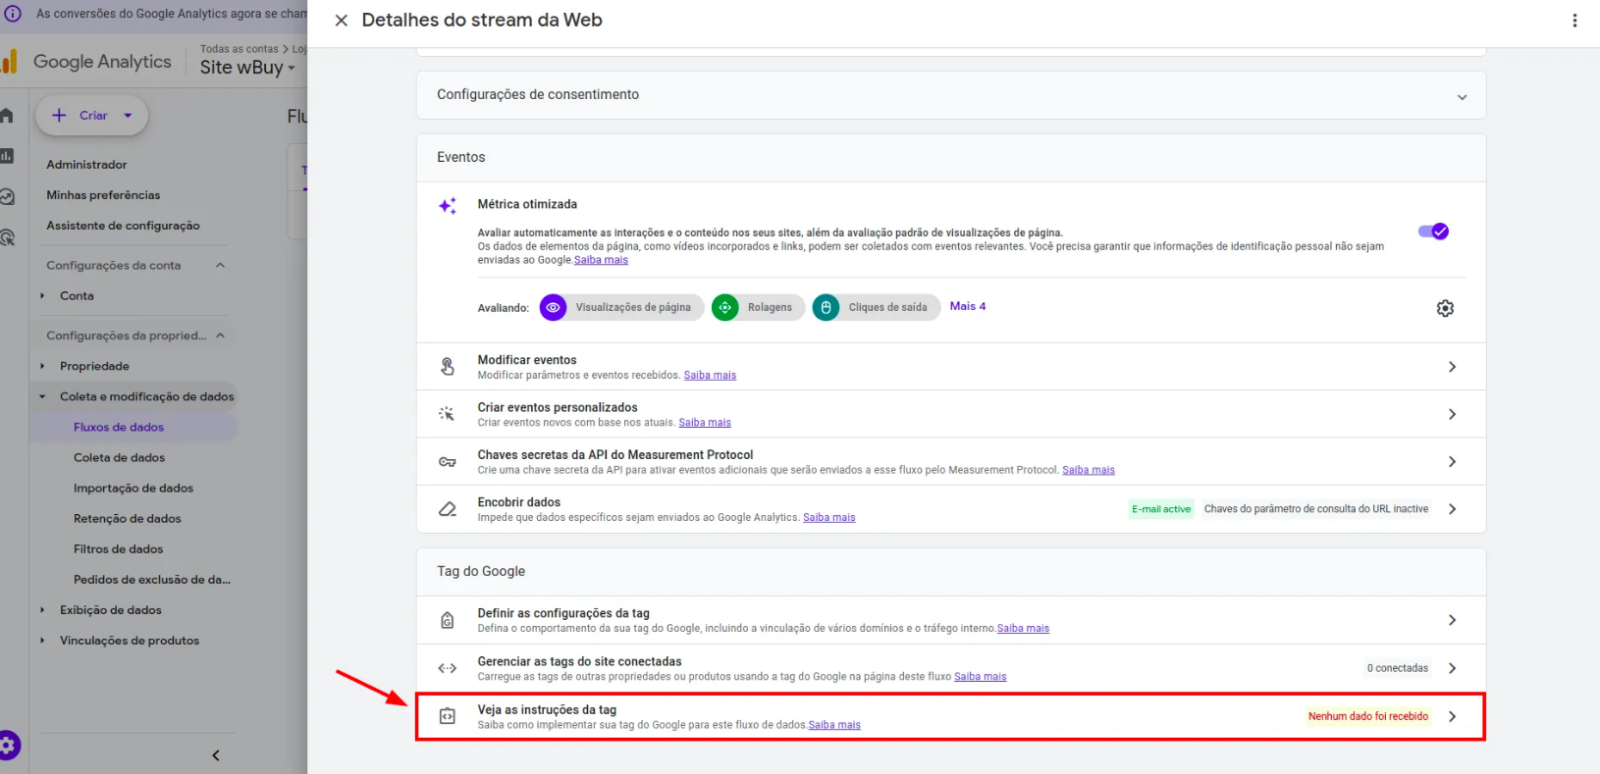The height and width of the screenshot is (774, 1600).
Task: Toggle off the Métrica otimizada switch
Action: 1433,231
